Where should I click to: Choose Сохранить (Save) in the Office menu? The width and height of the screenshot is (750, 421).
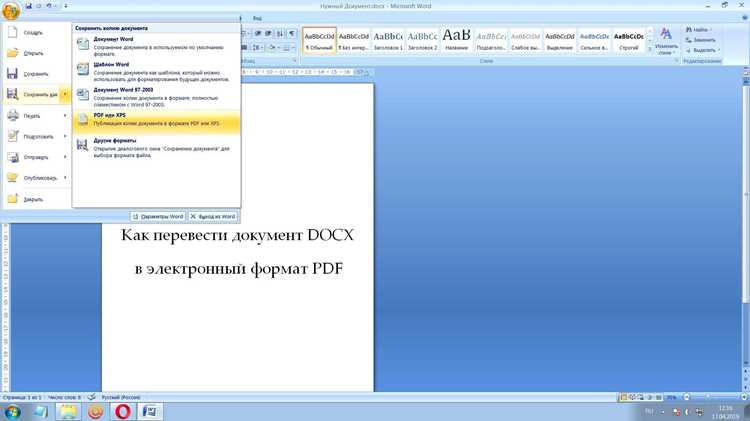[x=36, y=74]
